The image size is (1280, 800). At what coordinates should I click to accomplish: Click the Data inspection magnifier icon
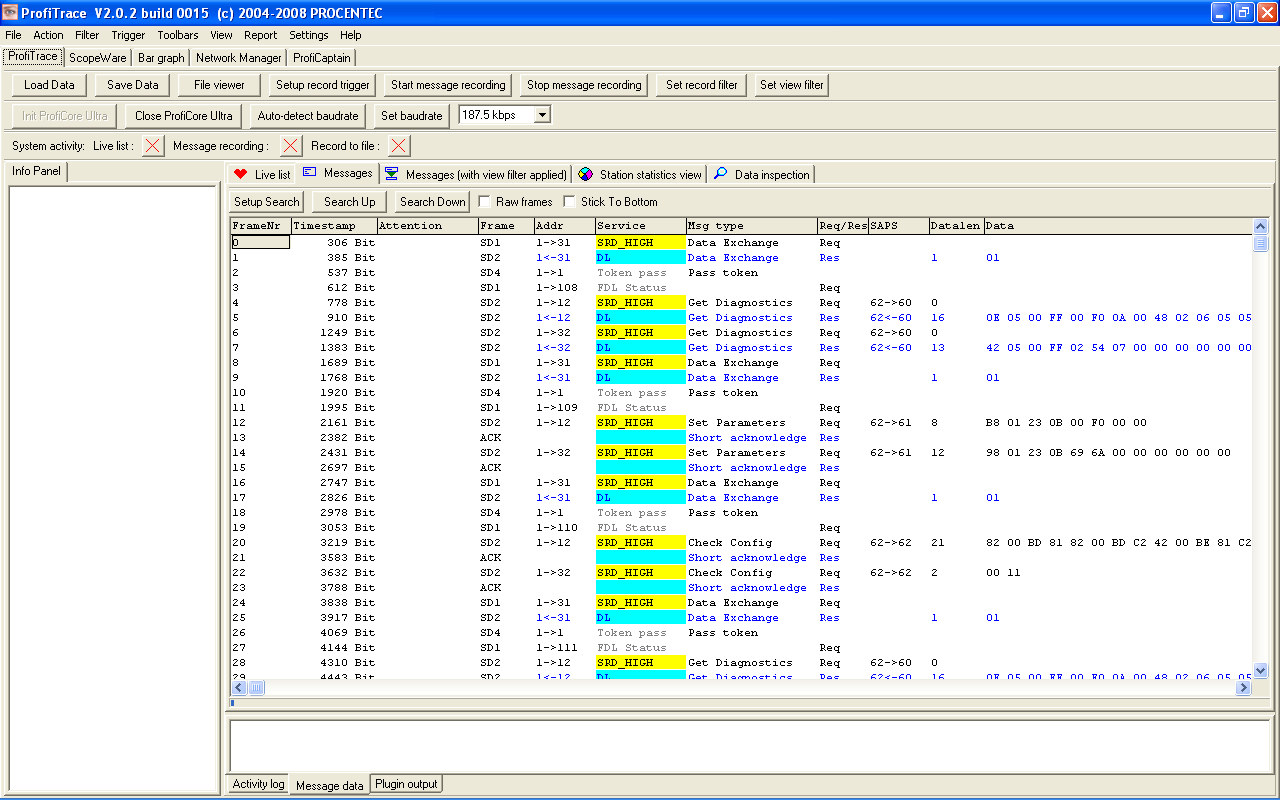coord(720,174)
